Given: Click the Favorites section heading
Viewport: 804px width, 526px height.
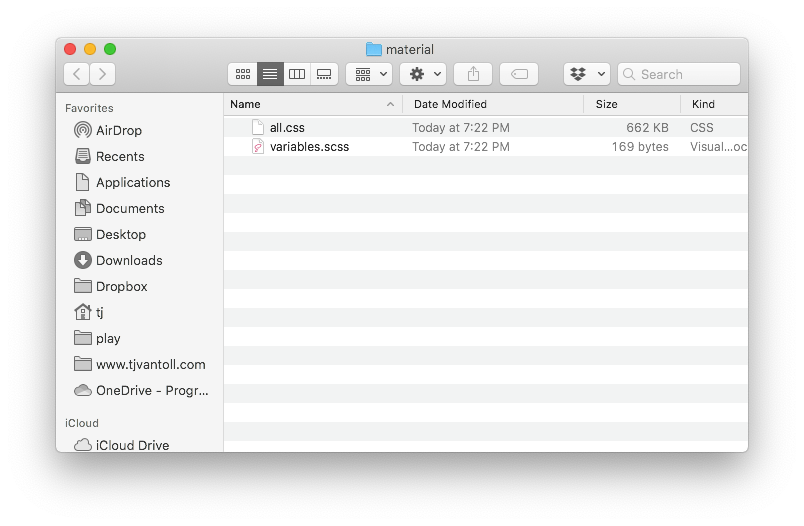Looking at the screenshot, I should (89, 108).
